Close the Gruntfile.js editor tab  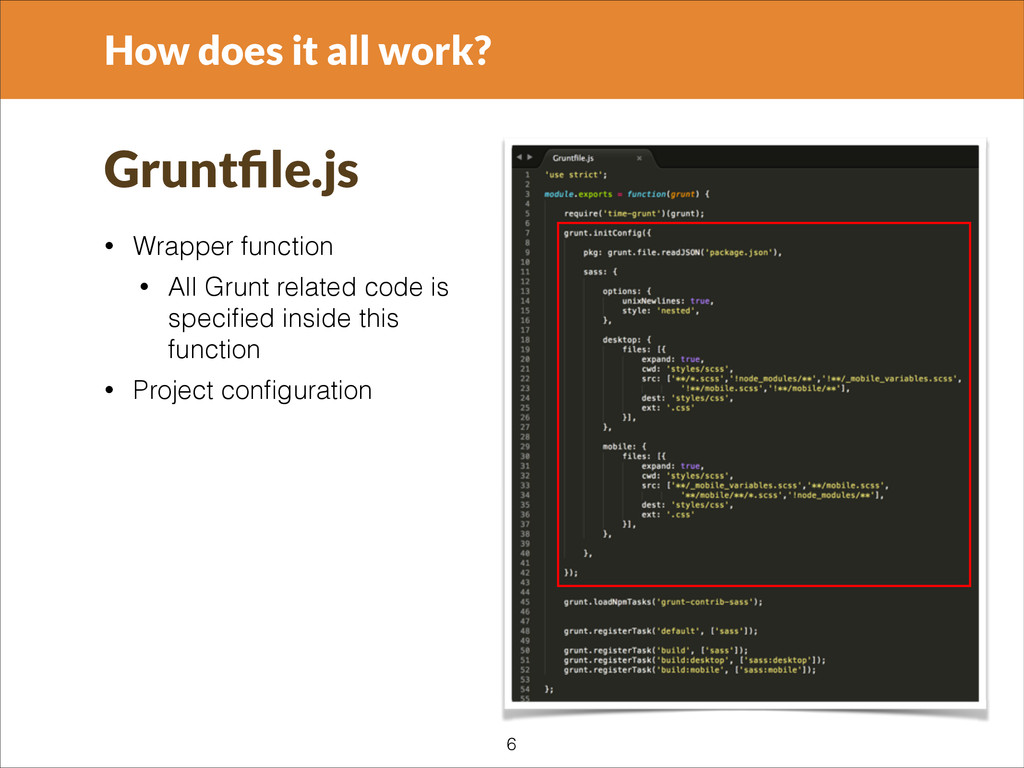(639, 158)
